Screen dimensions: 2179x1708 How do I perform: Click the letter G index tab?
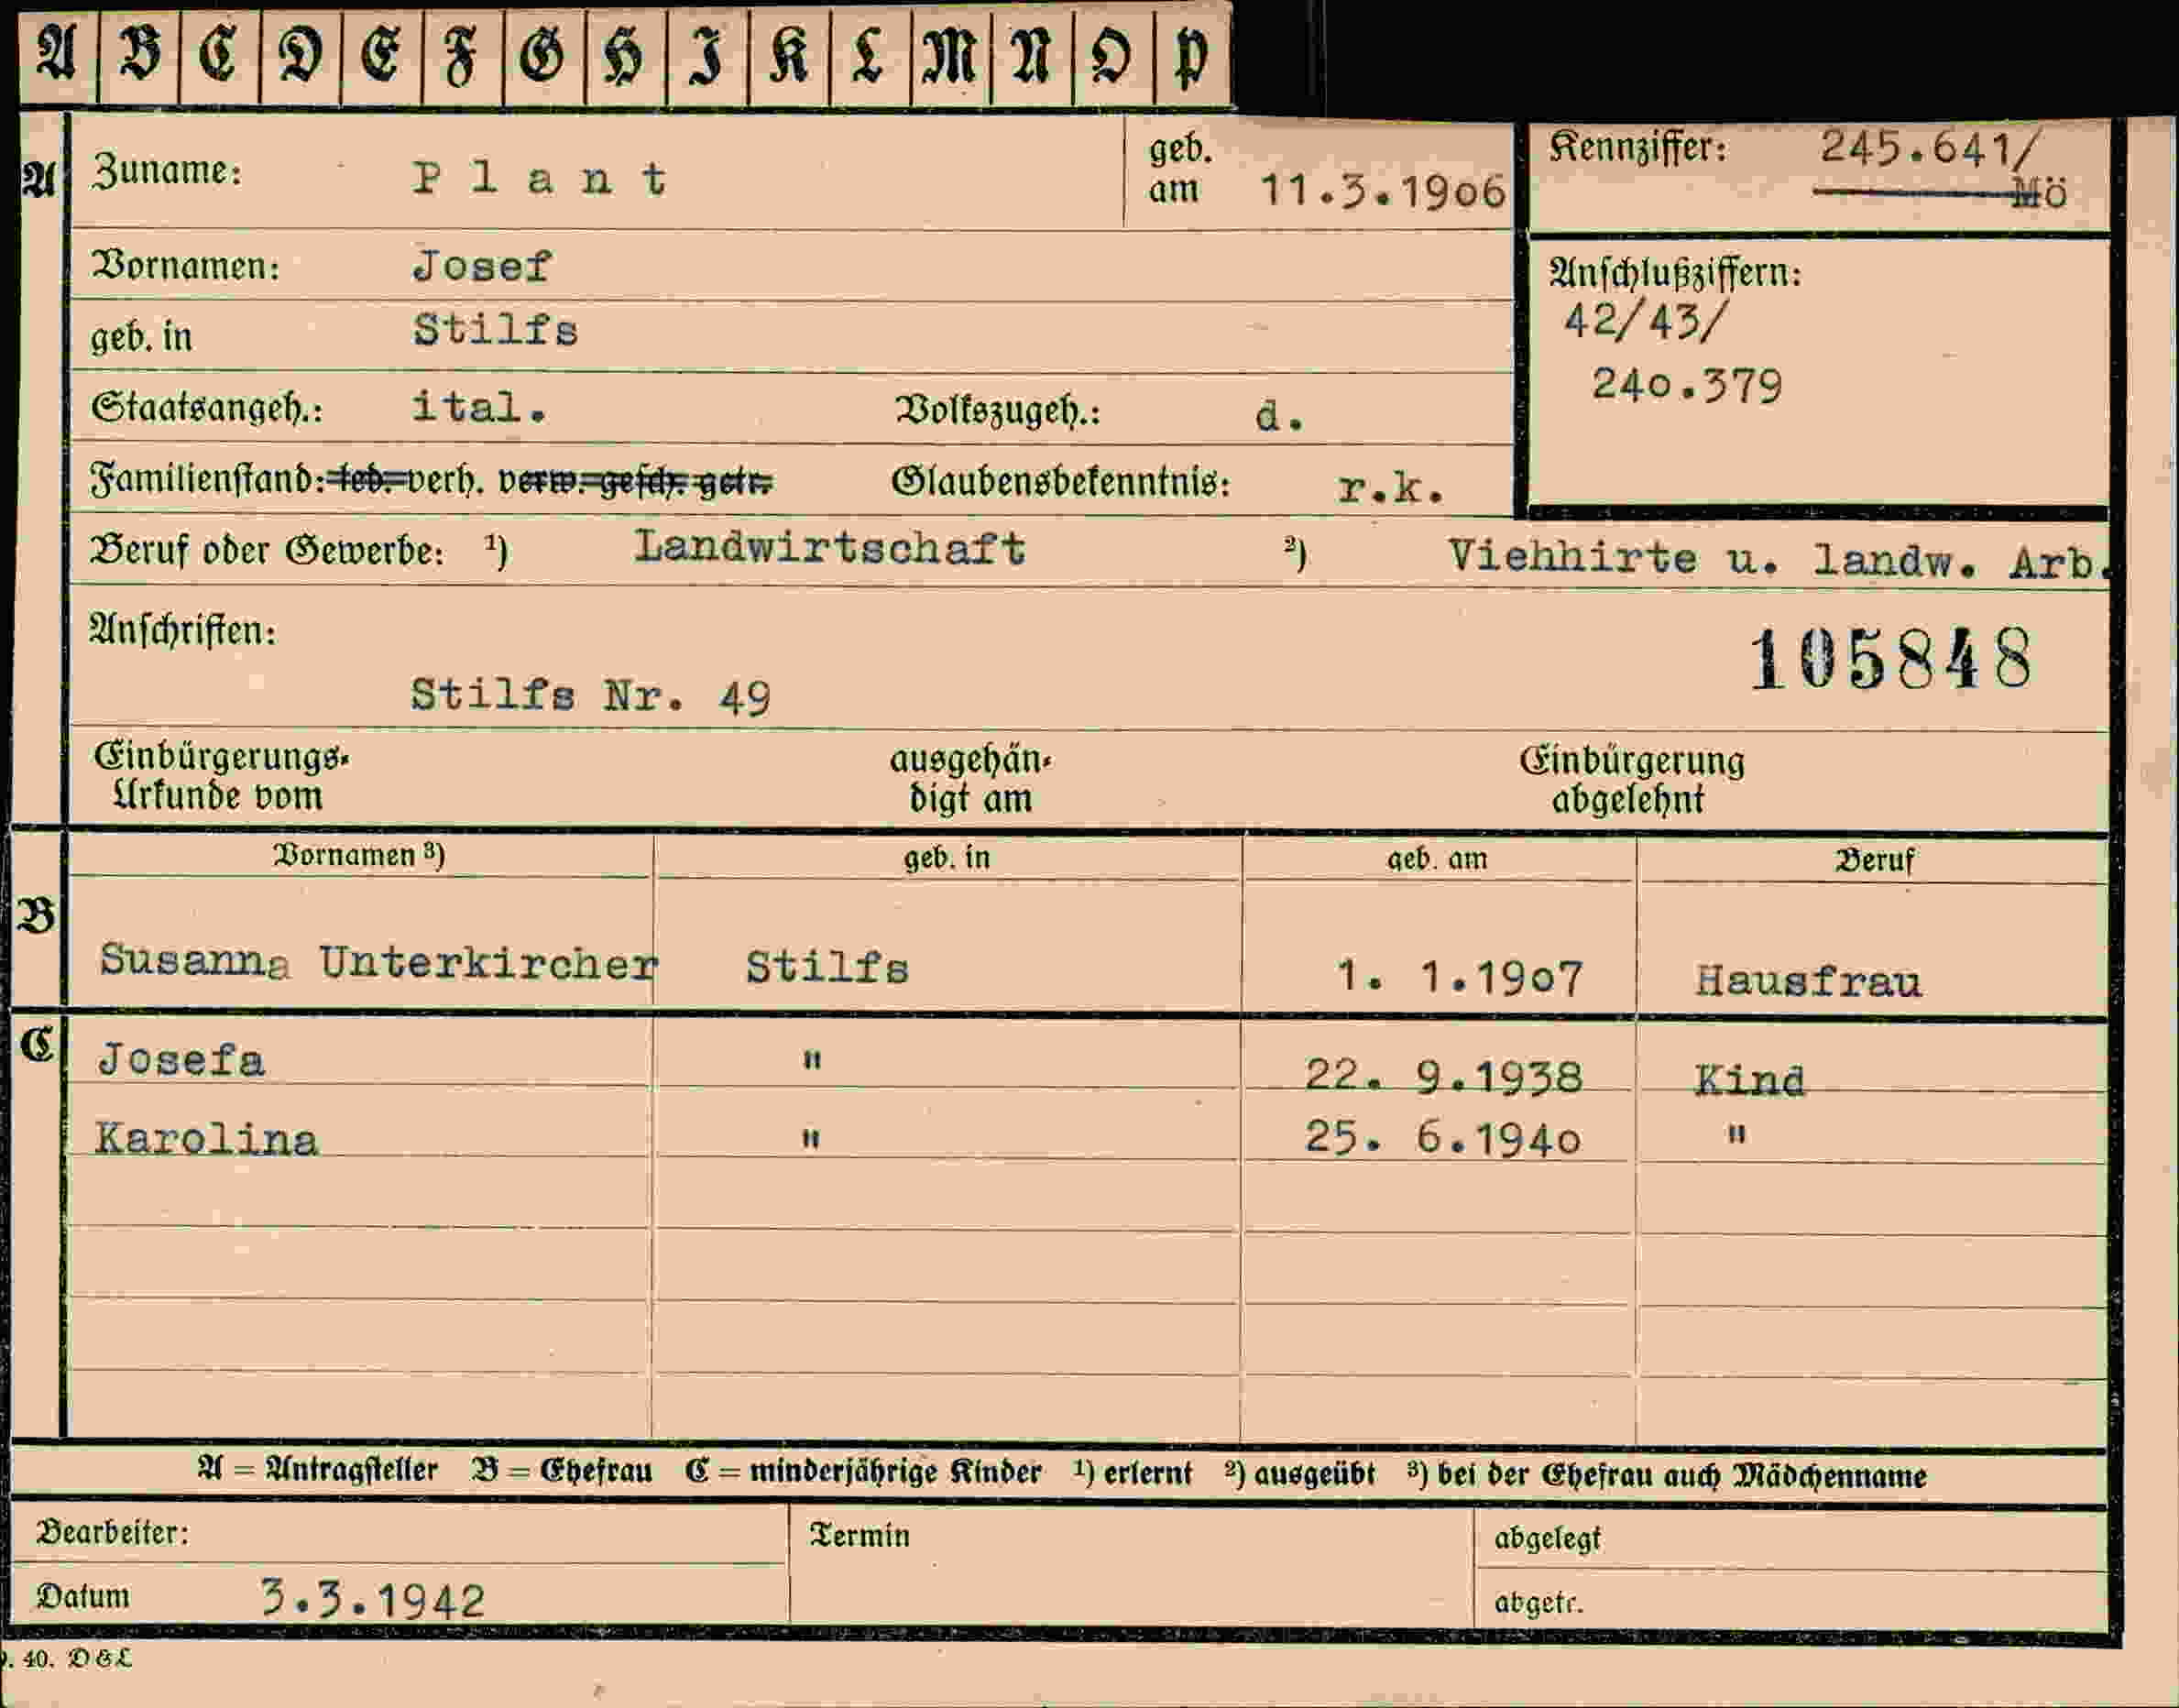(543, 55)
